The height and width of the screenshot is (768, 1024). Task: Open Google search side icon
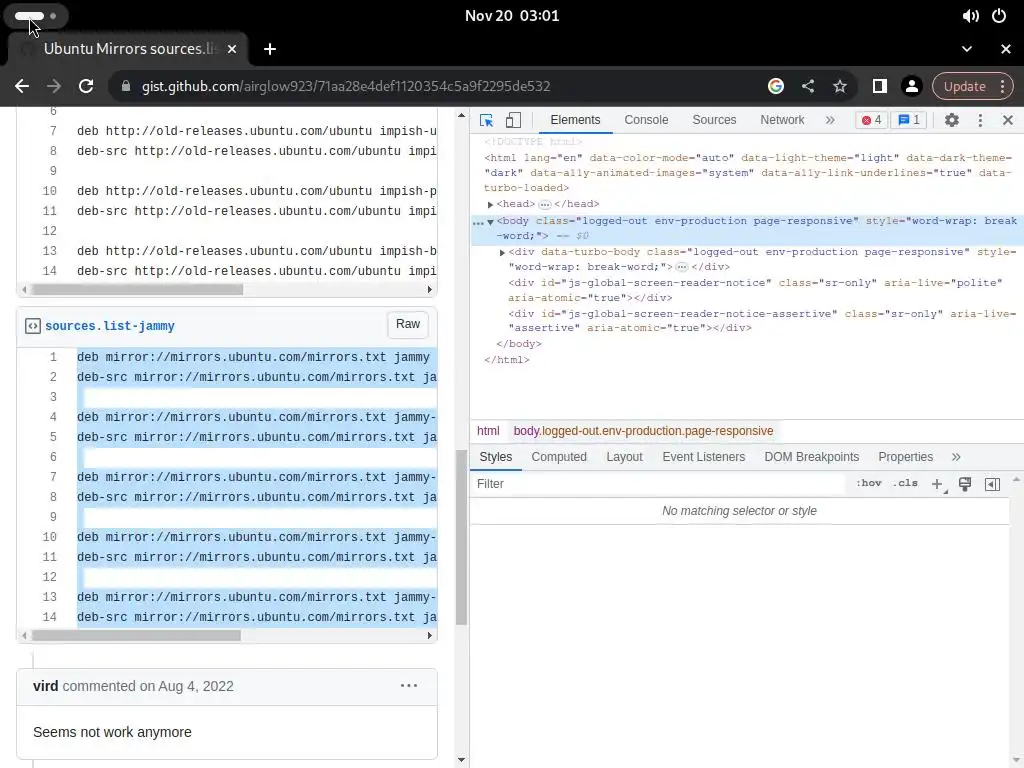tap(776, 86)
